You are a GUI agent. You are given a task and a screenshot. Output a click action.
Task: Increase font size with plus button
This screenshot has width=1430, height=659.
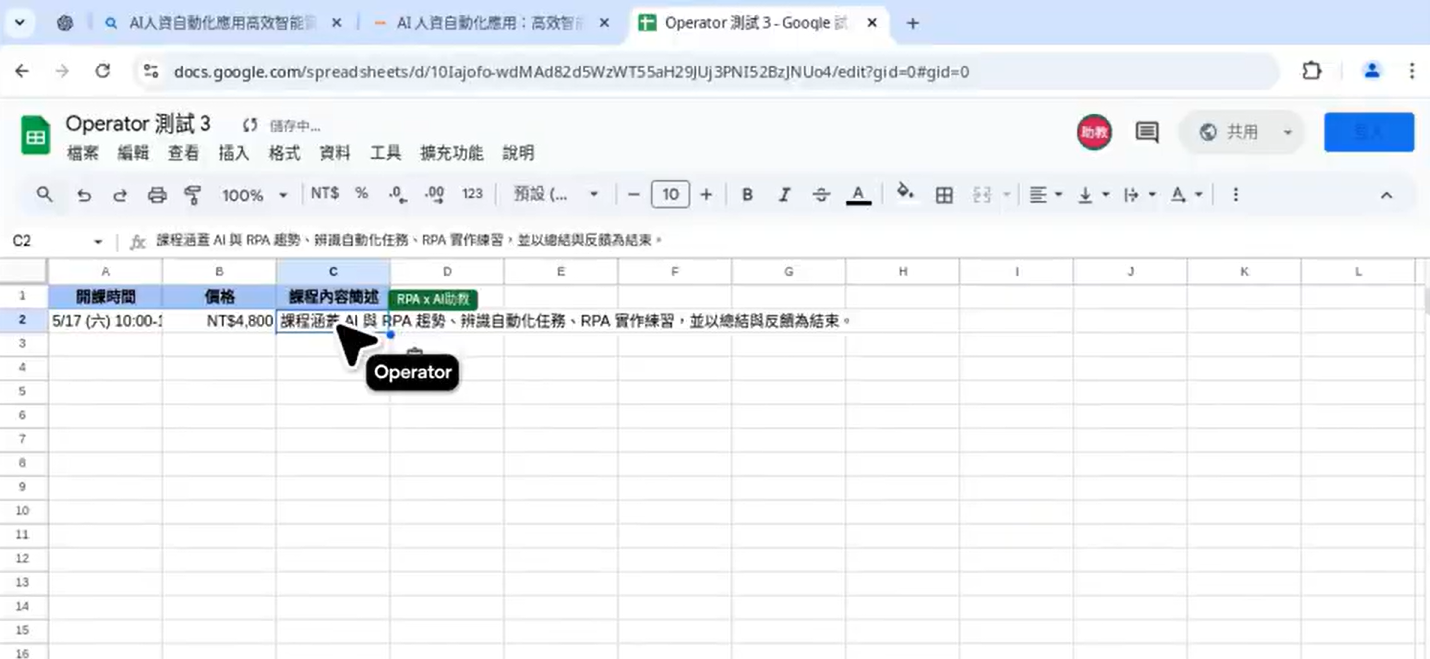click(706, 194)
